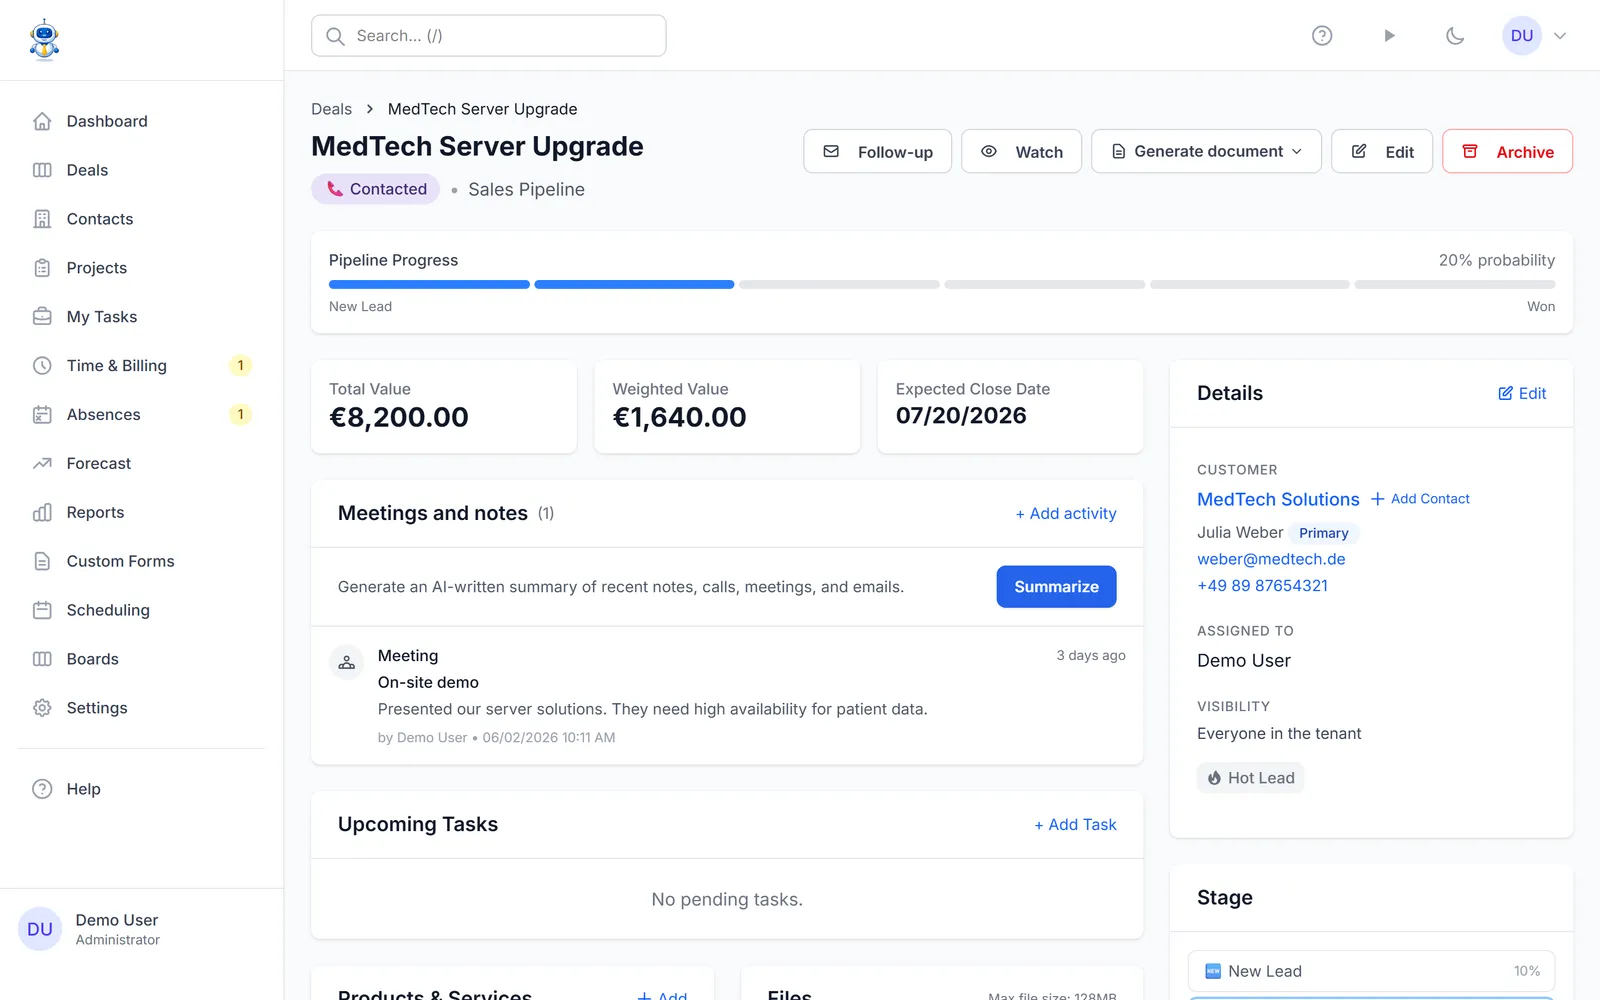The height and width of the screenshot is (1000, 1600).
Task: Expand user menu chevron
Action: (1560, 36)
